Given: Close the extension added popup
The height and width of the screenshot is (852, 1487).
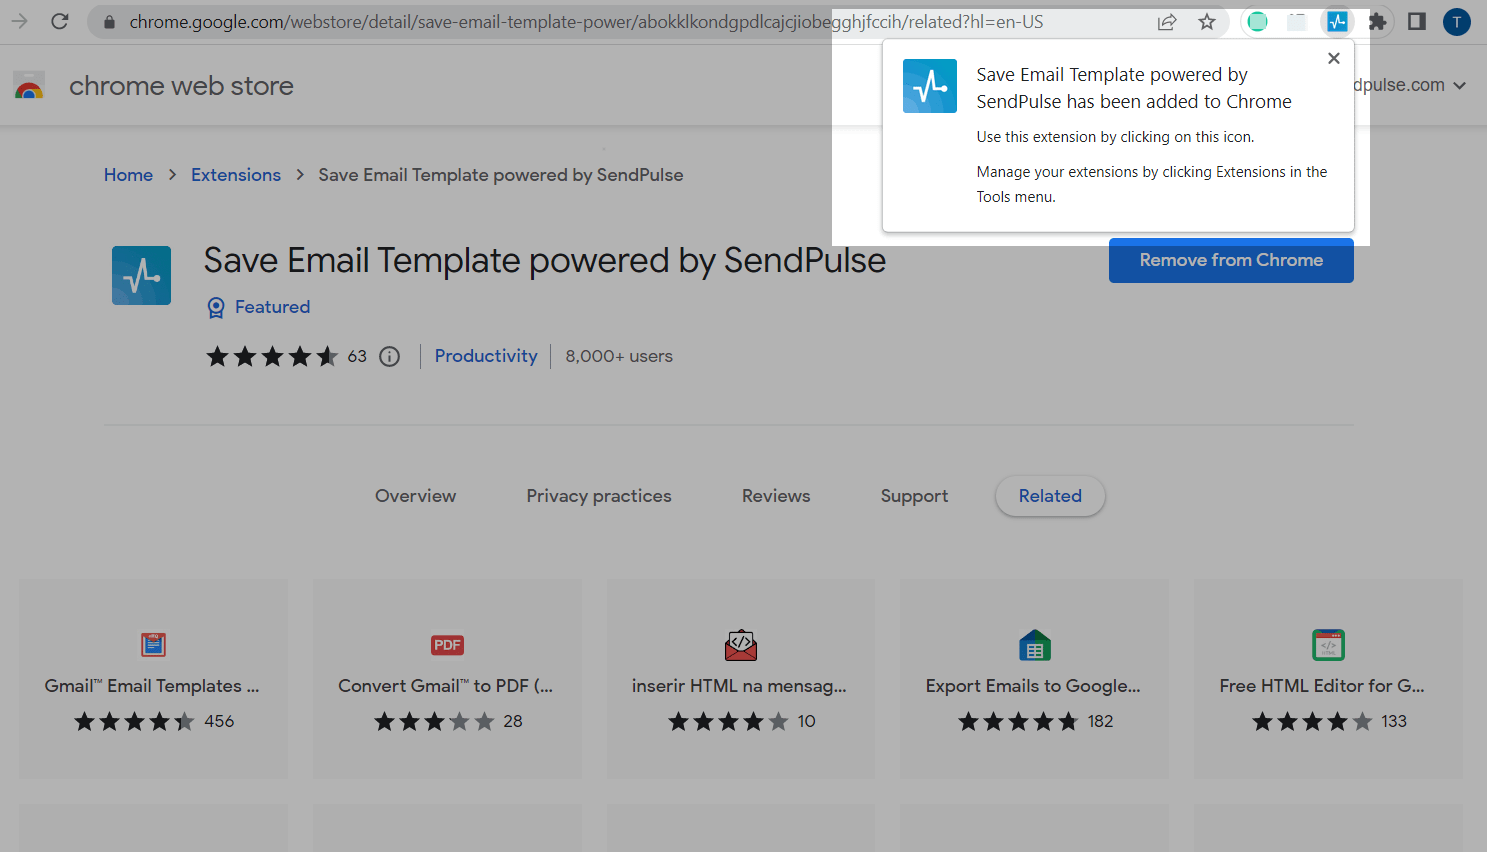Looking at the screenshot, I should pyautogui.click(x=1333, y=58).
